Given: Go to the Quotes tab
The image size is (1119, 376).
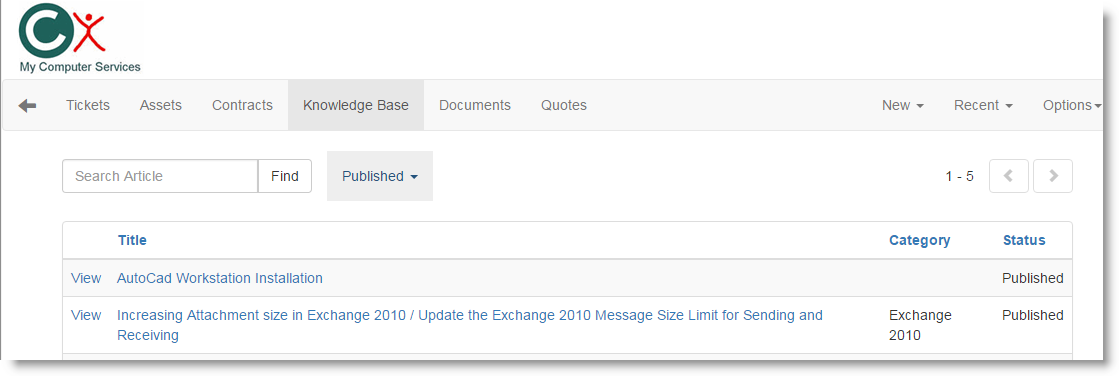Looking at the screenshot, I should (x=564, y=106).
